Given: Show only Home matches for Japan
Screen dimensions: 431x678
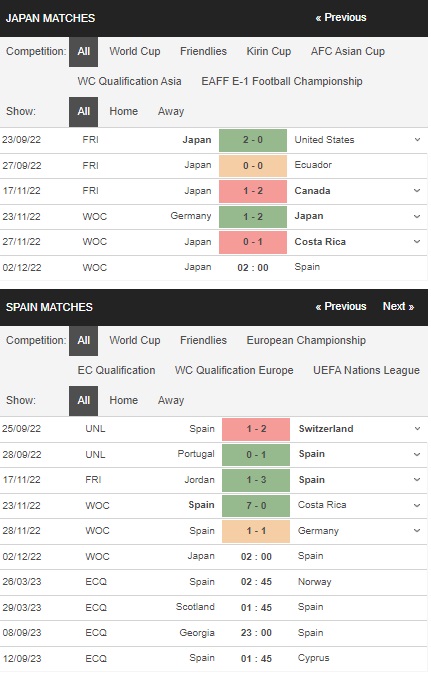Looking at the screenshot, I should coord(123,112).
